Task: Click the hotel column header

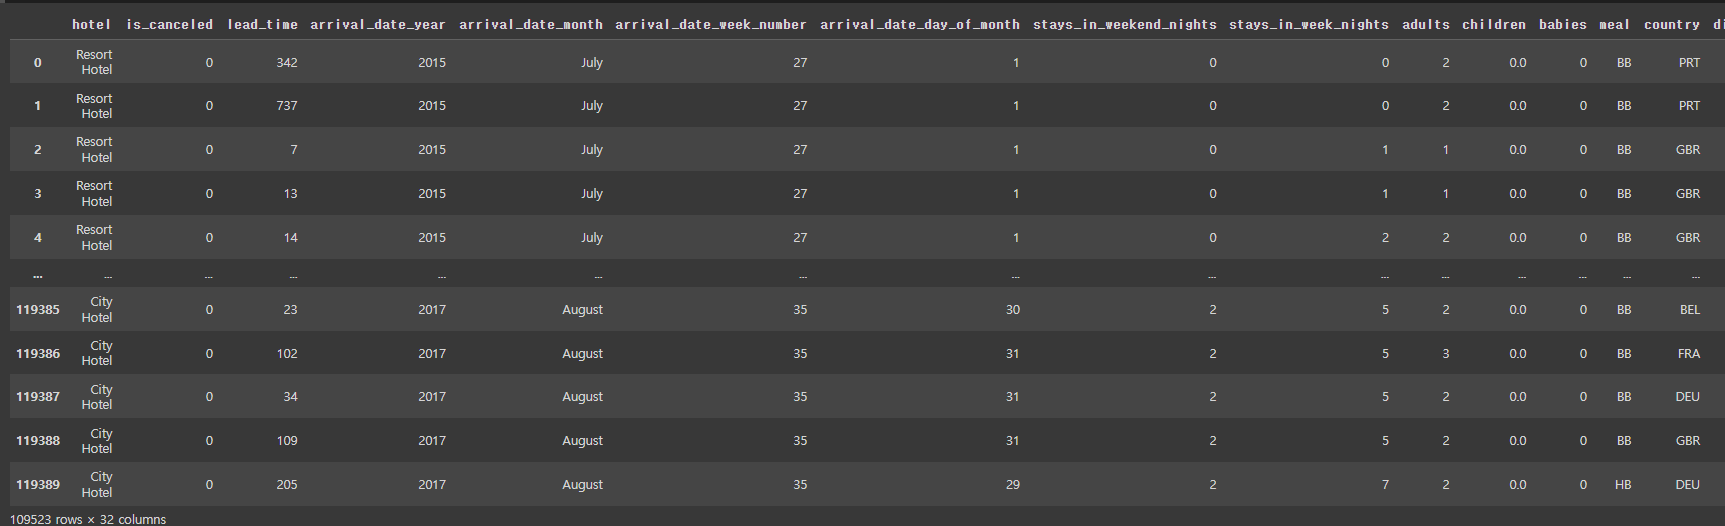Action: (x=91, y=24)
